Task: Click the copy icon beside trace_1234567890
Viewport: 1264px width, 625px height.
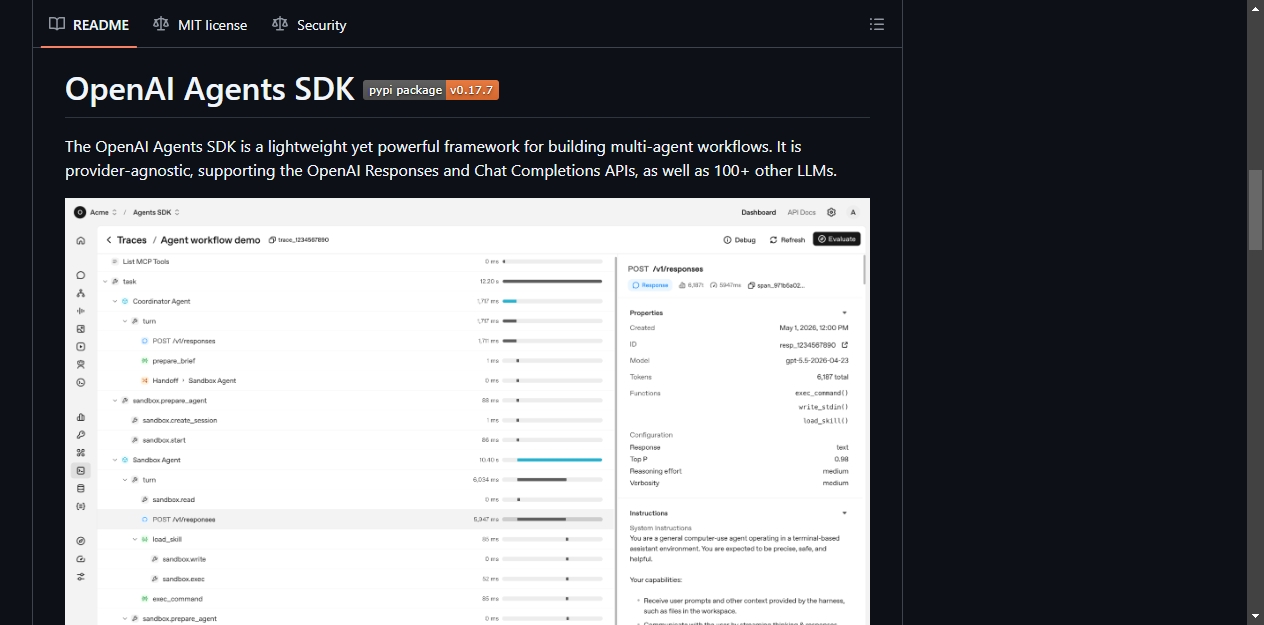Action: [272, 240]
